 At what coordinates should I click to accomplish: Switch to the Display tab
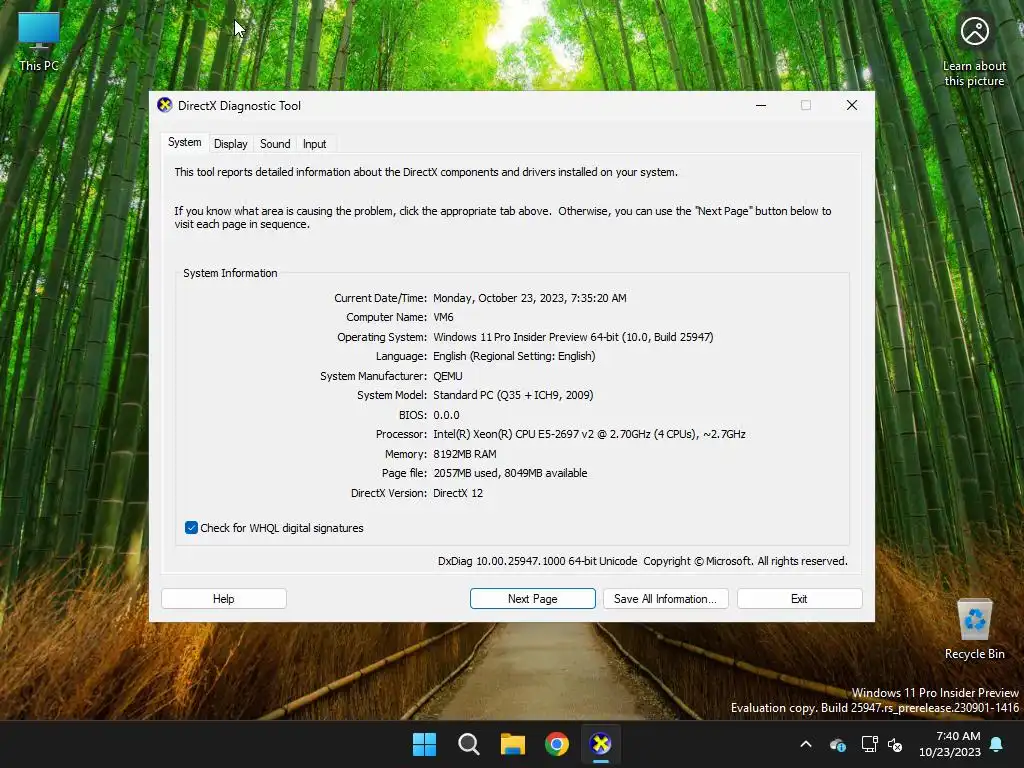pos(231,144)
